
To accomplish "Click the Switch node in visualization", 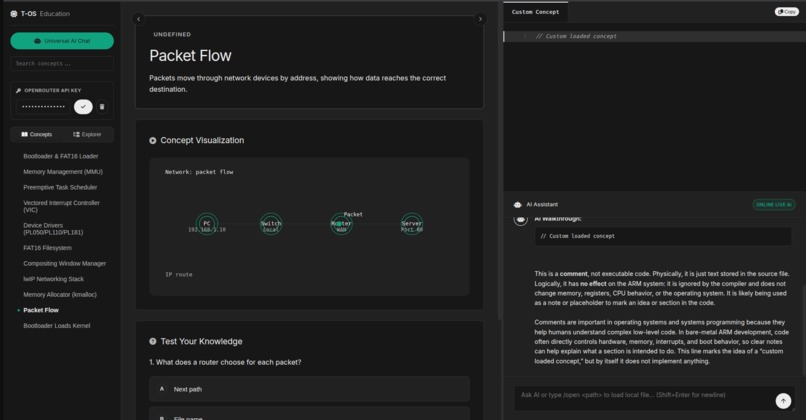I will click(271, 224).
